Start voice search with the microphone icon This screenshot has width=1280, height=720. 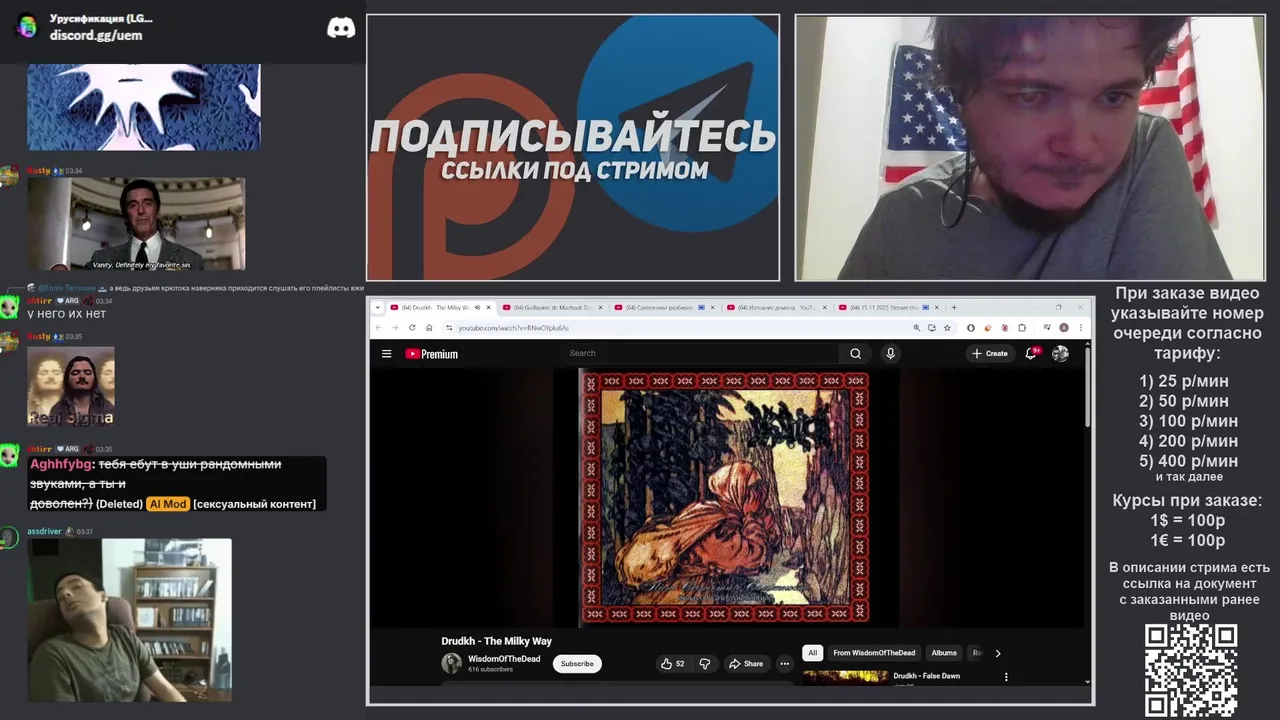pos(890,353)
